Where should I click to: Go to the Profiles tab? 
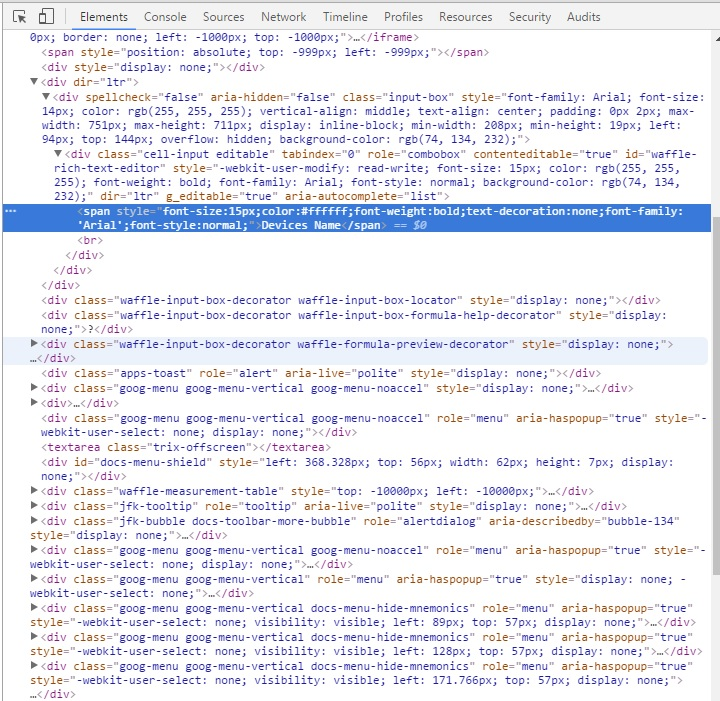403,17
